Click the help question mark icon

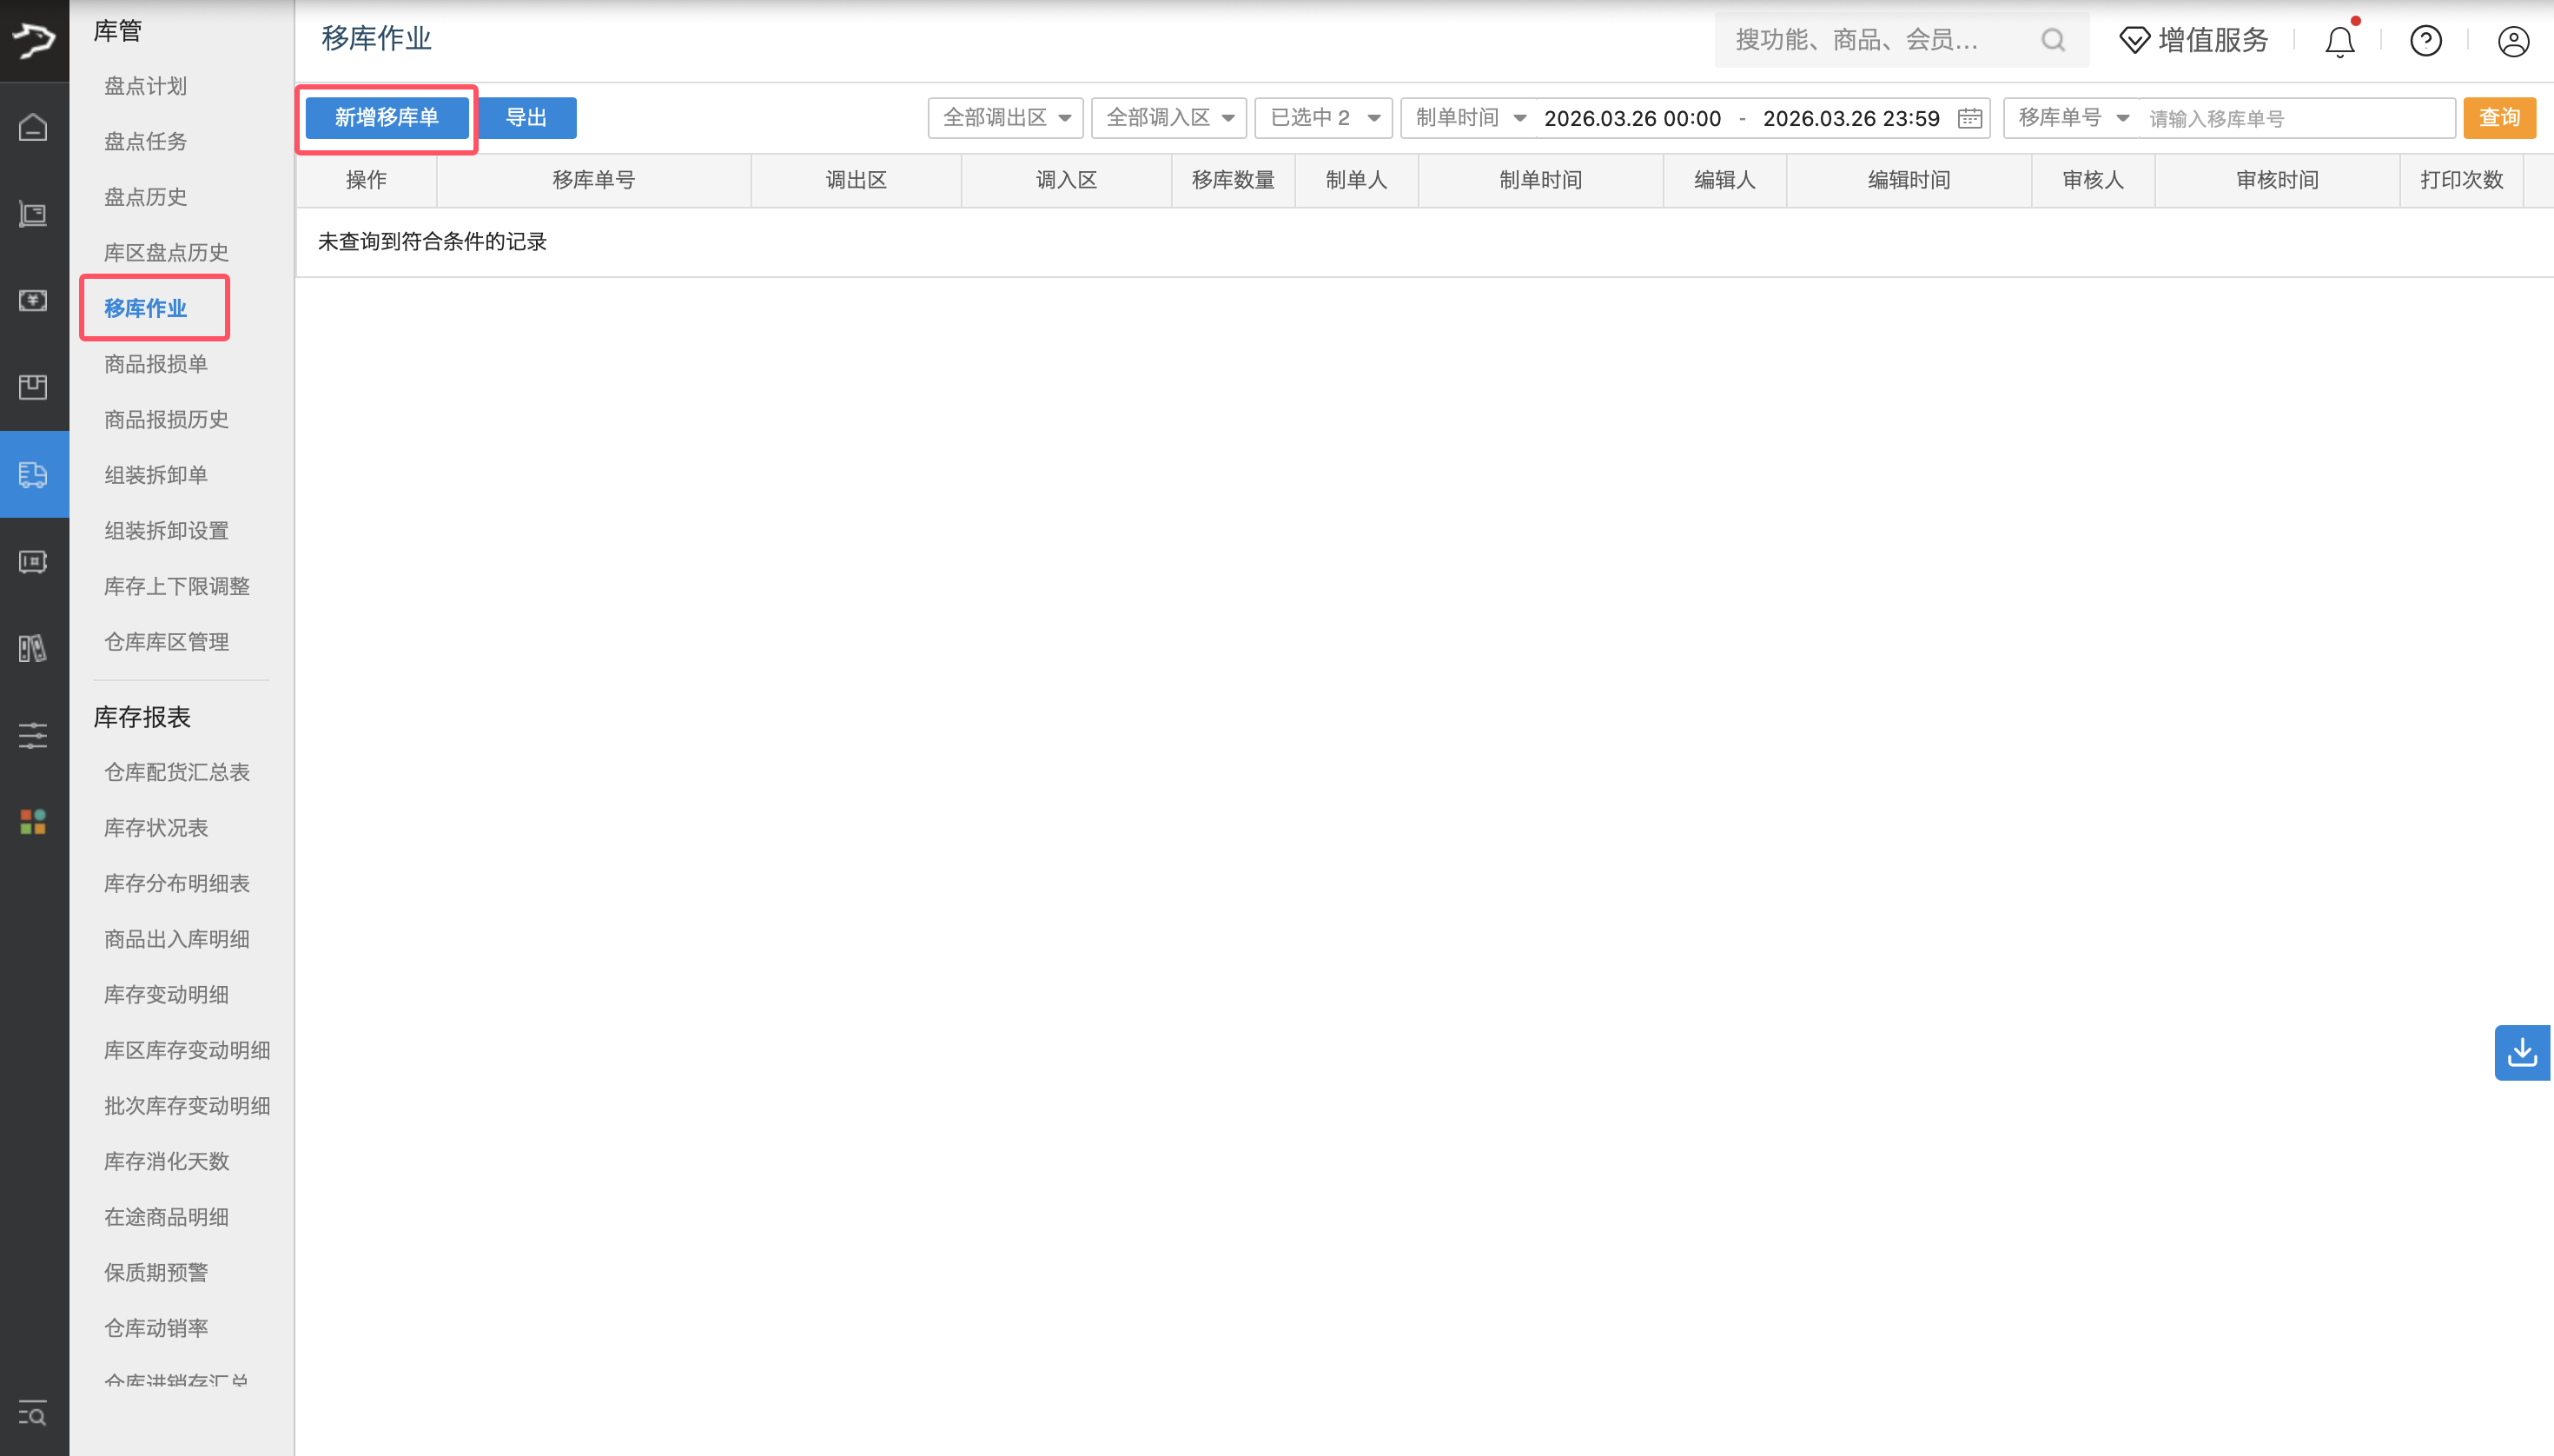click(2425, 41)
